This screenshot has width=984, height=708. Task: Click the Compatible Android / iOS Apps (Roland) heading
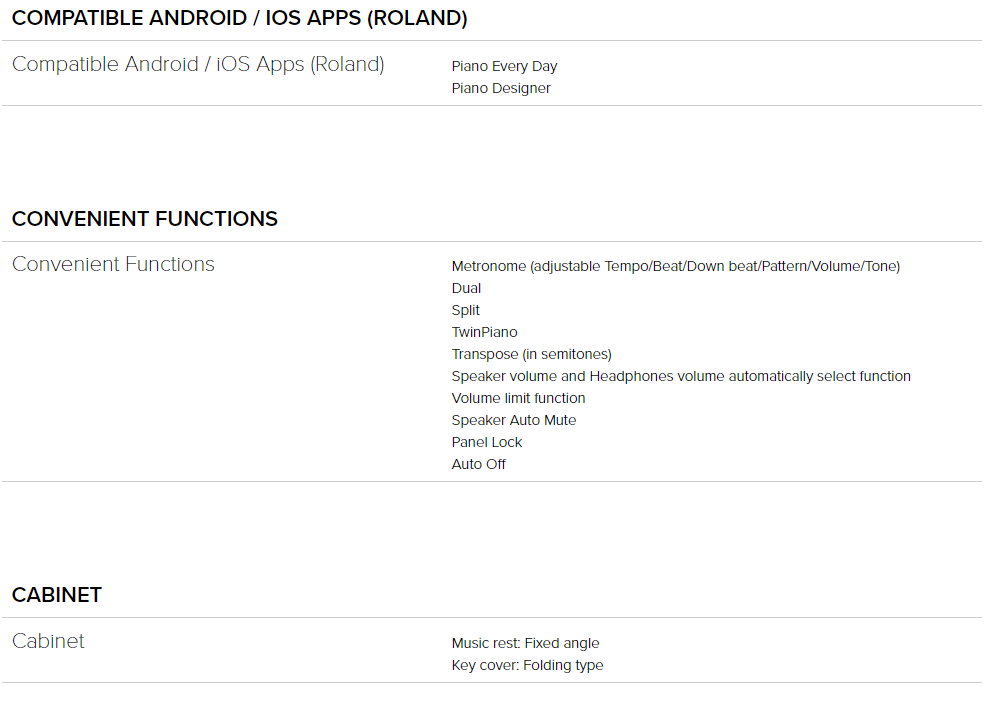[x=240, y=18]
